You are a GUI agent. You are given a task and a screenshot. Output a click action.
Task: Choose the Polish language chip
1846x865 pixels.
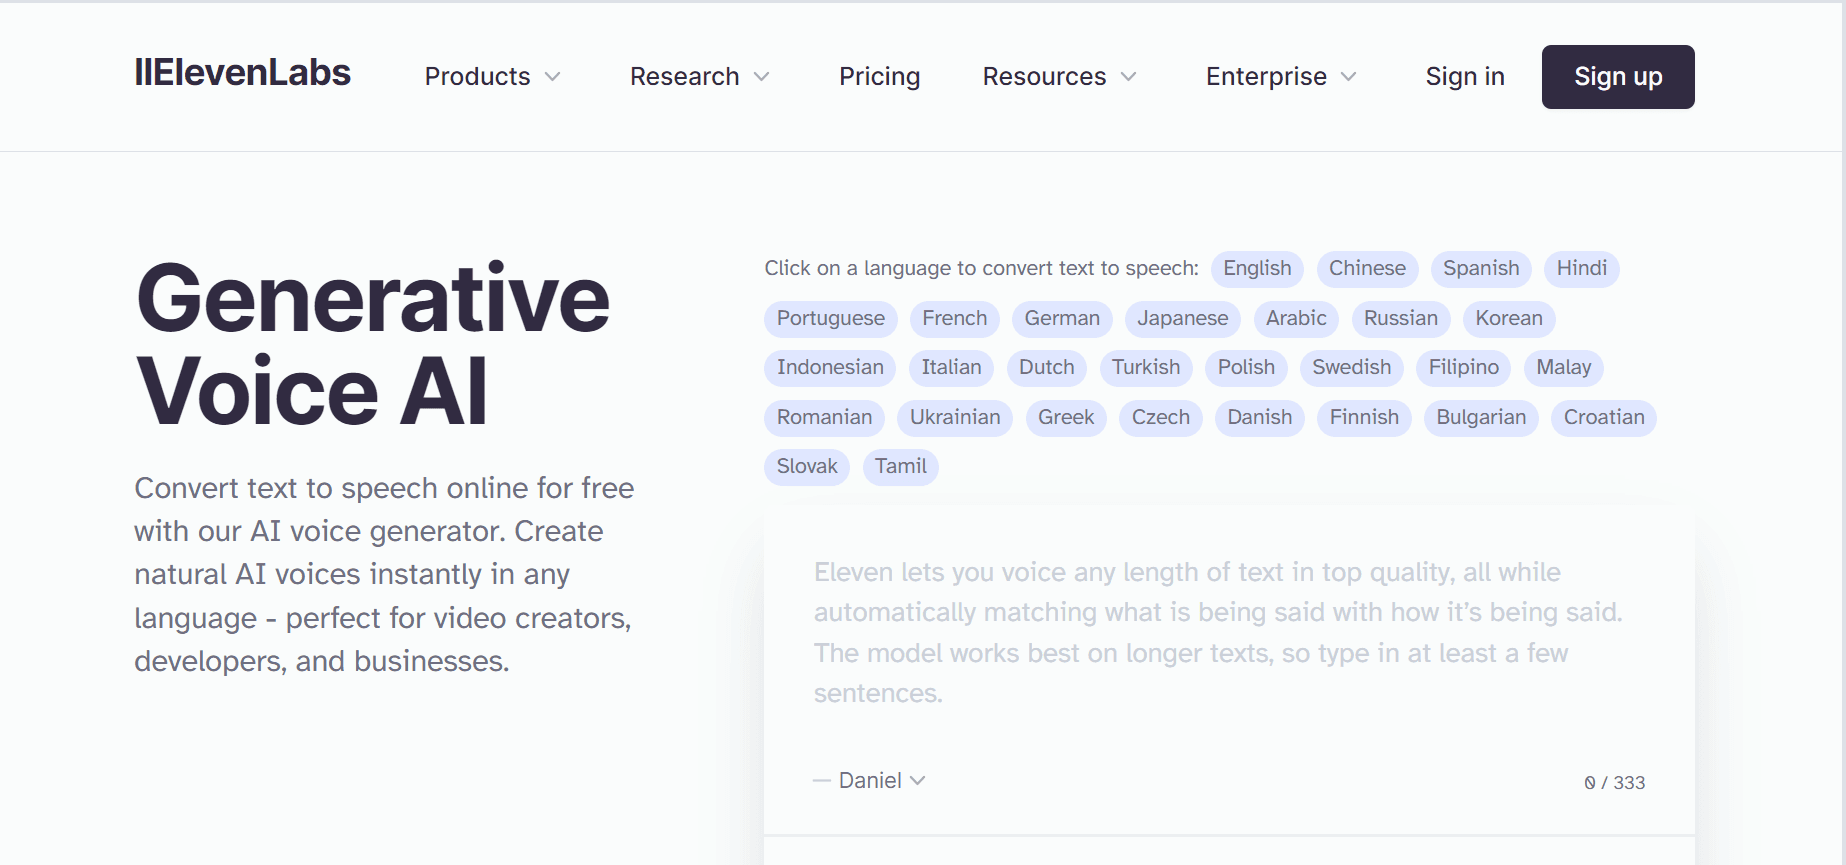1246,368
